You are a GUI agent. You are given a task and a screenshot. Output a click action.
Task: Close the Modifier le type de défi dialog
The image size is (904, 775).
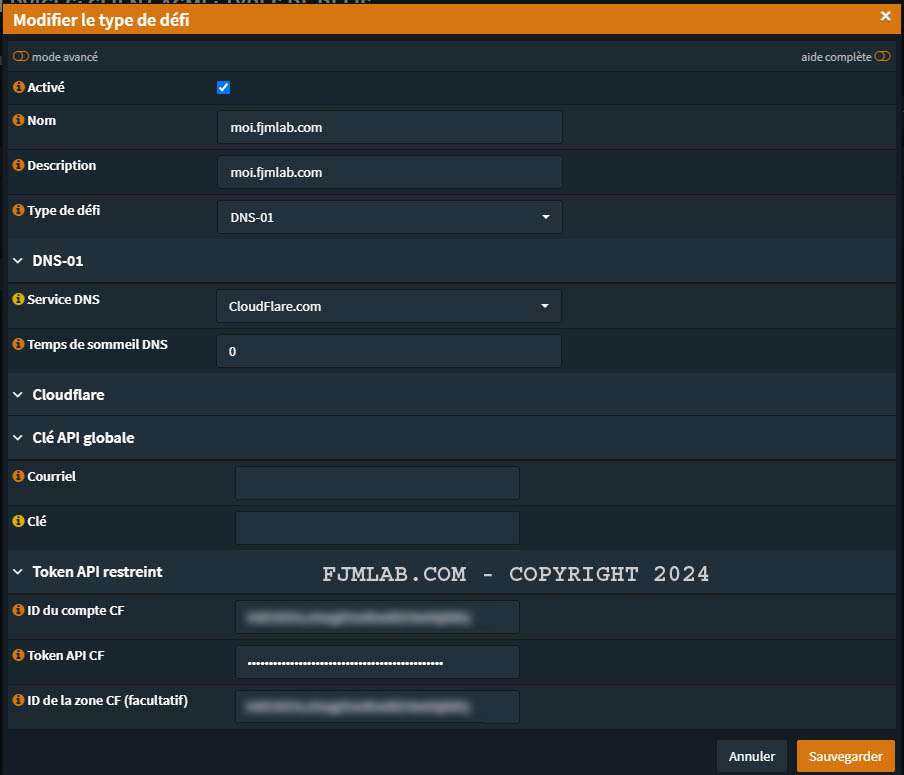pos(885,16)
